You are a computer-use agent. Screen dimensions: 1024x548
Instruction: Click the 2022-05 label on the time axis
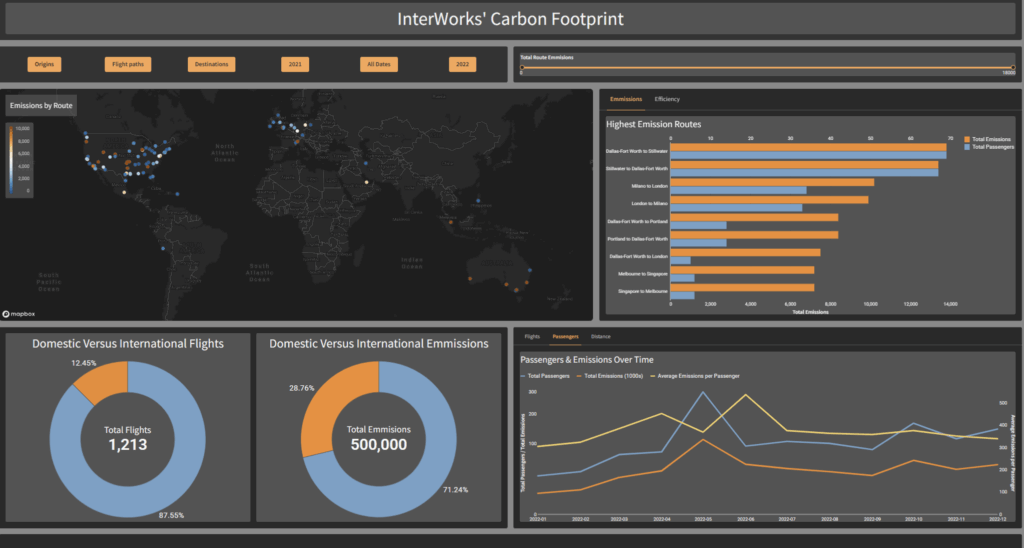click(703, 520)
